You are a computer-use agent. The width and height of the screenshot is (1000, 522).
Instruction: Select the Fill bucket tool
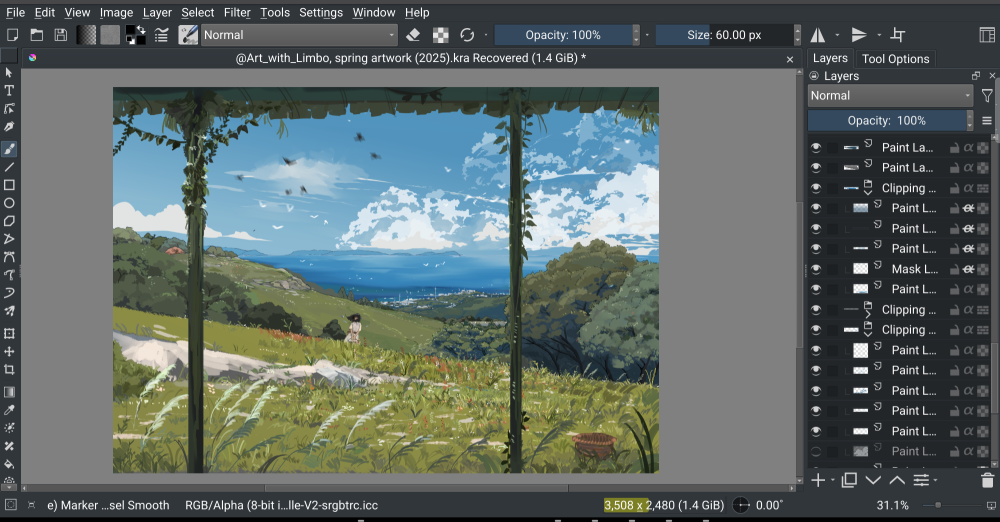(x=9, y=464)
